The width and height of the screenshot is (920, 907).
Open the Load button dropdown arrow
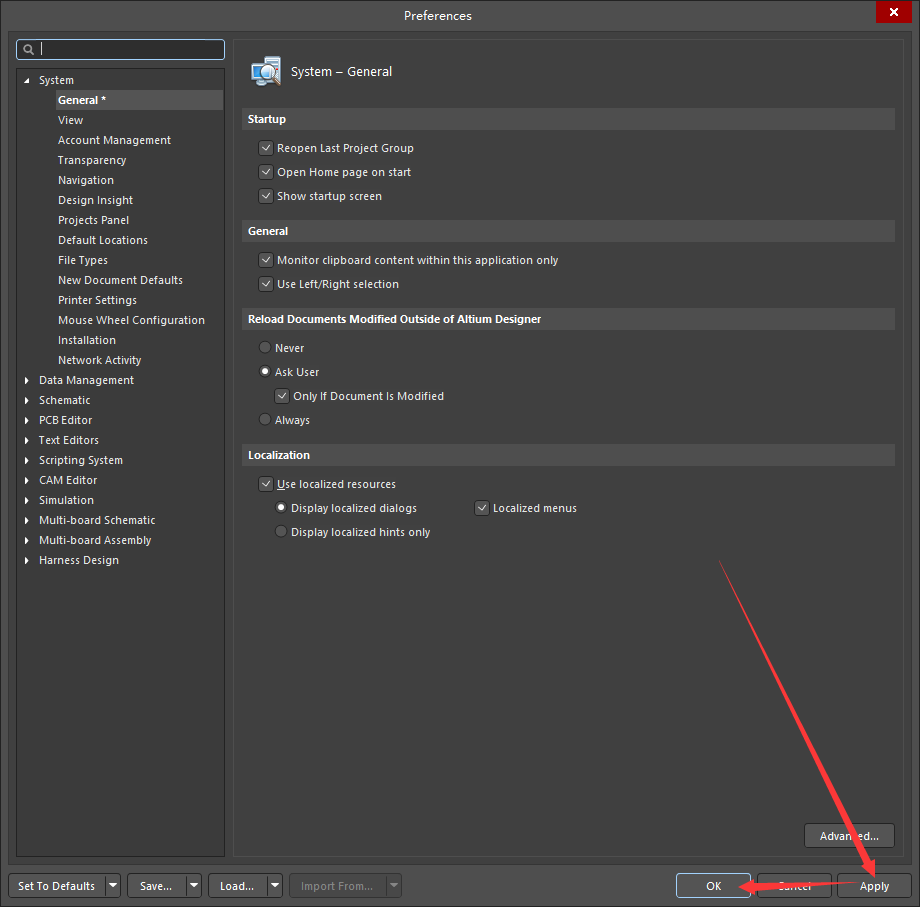click(x=275, y=885)
